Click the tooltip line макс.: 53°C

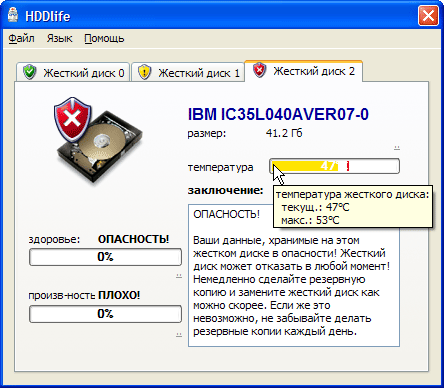click(x=310, y=220)
